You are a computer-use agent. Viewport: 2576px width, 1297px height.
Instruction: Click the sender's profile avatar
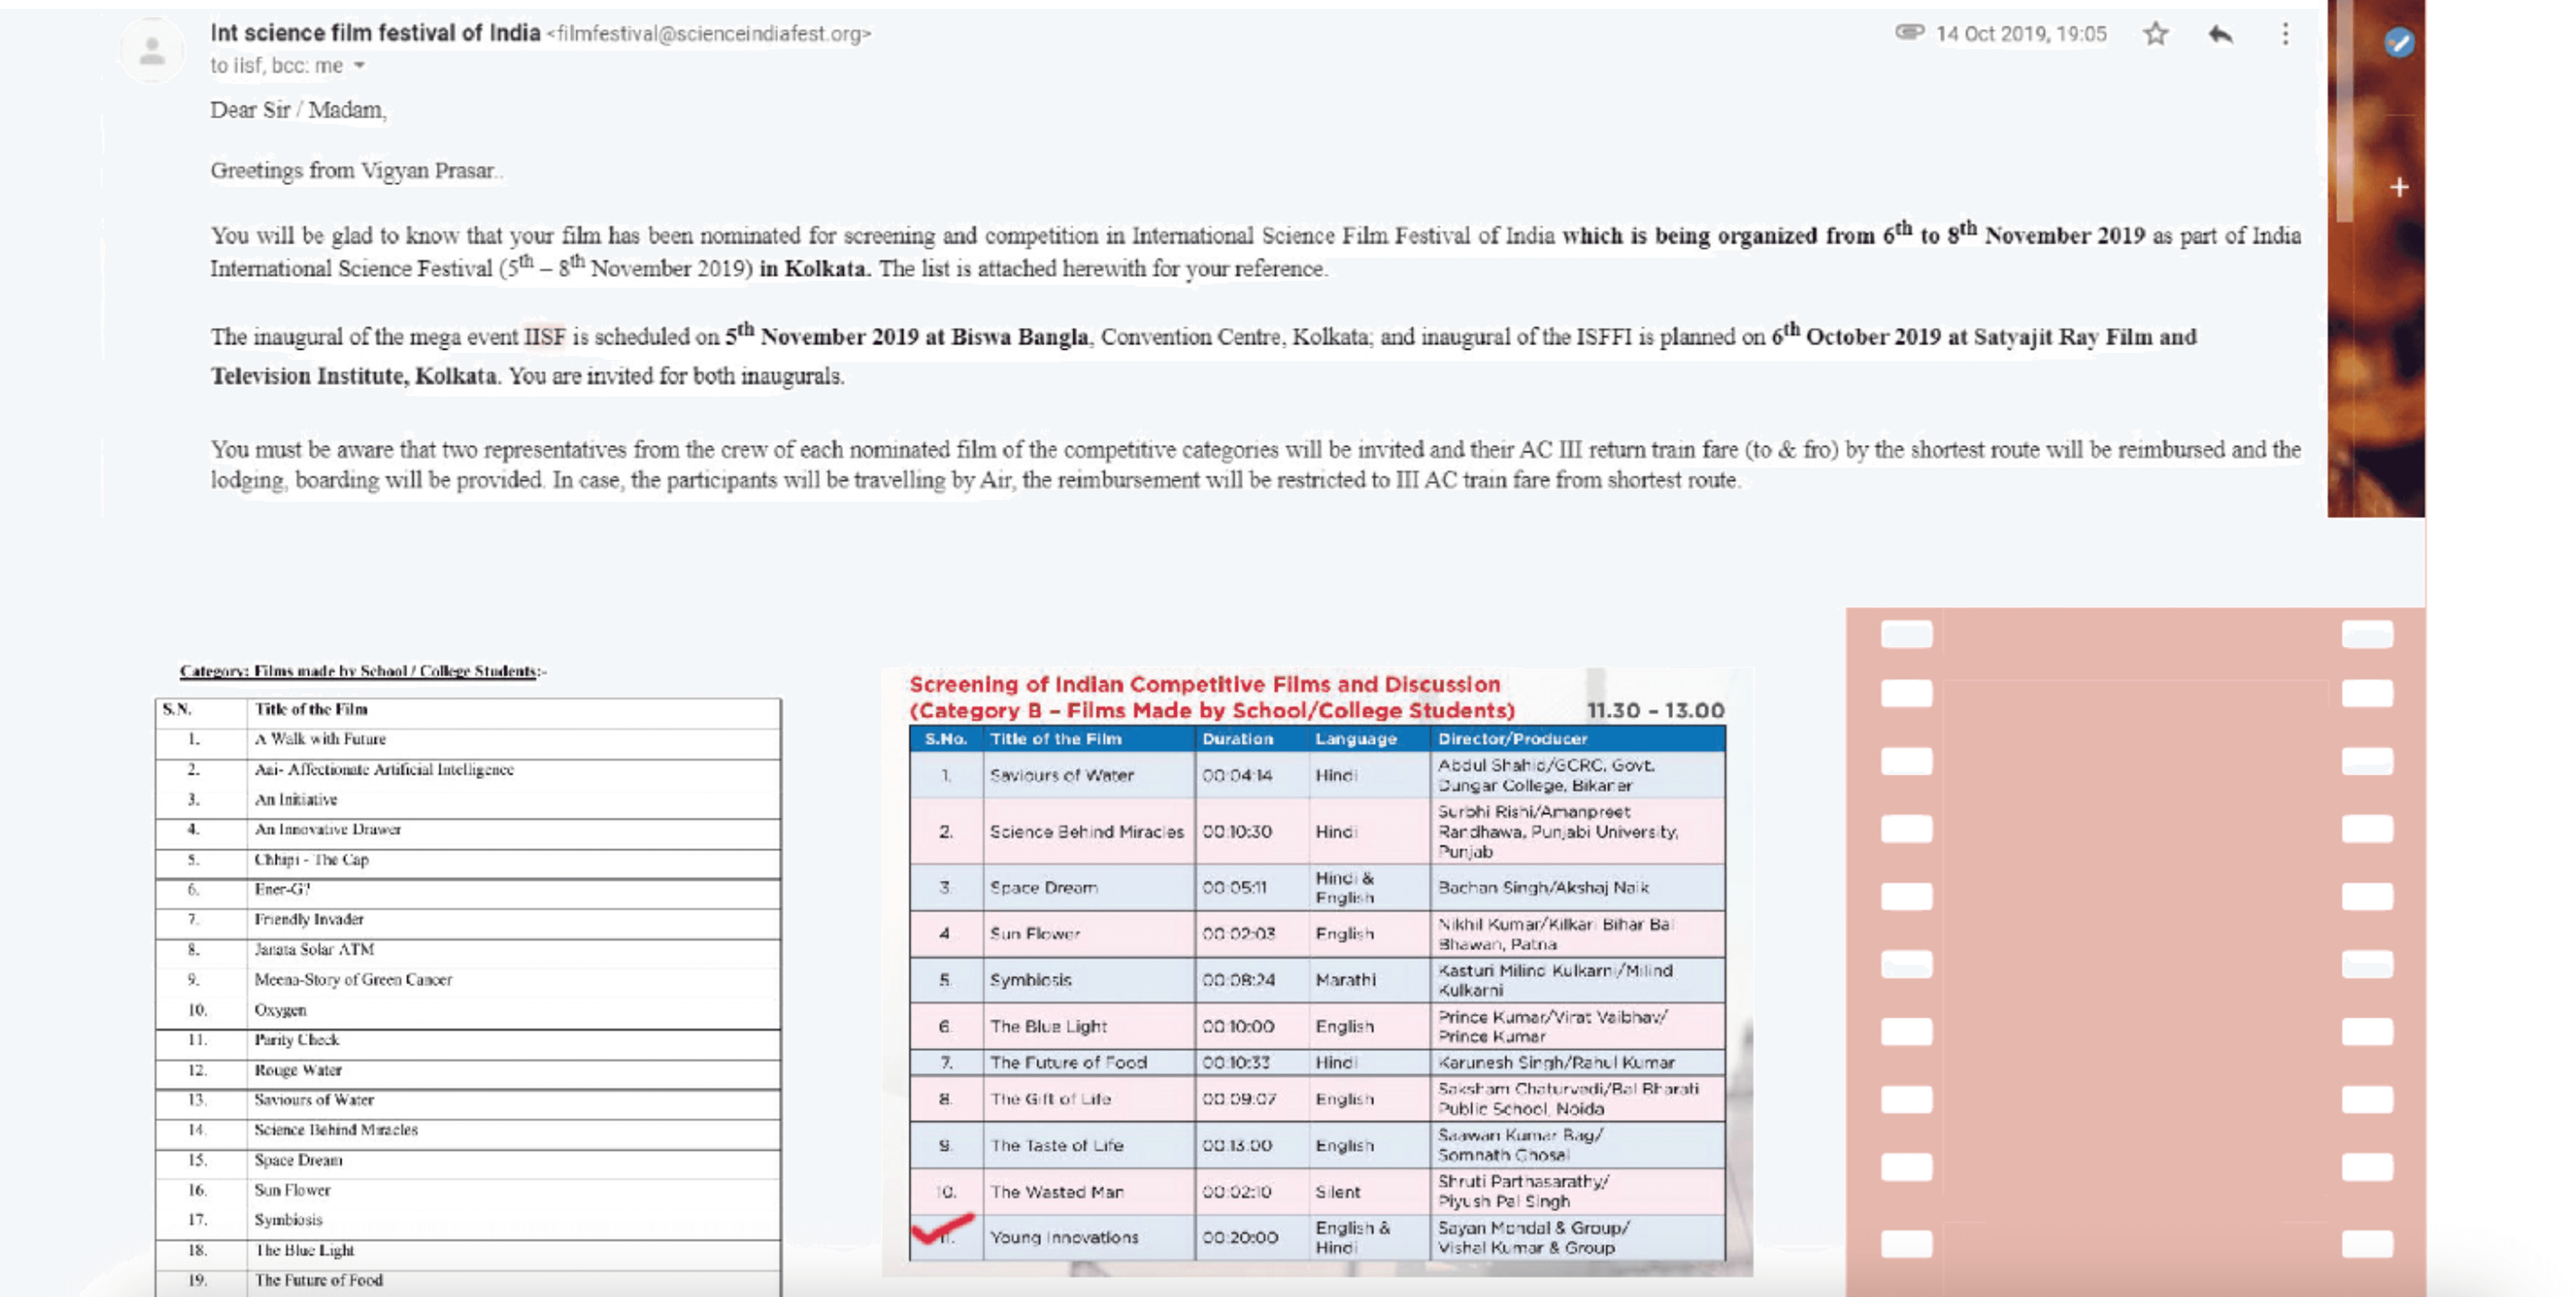tap(152, 49)
